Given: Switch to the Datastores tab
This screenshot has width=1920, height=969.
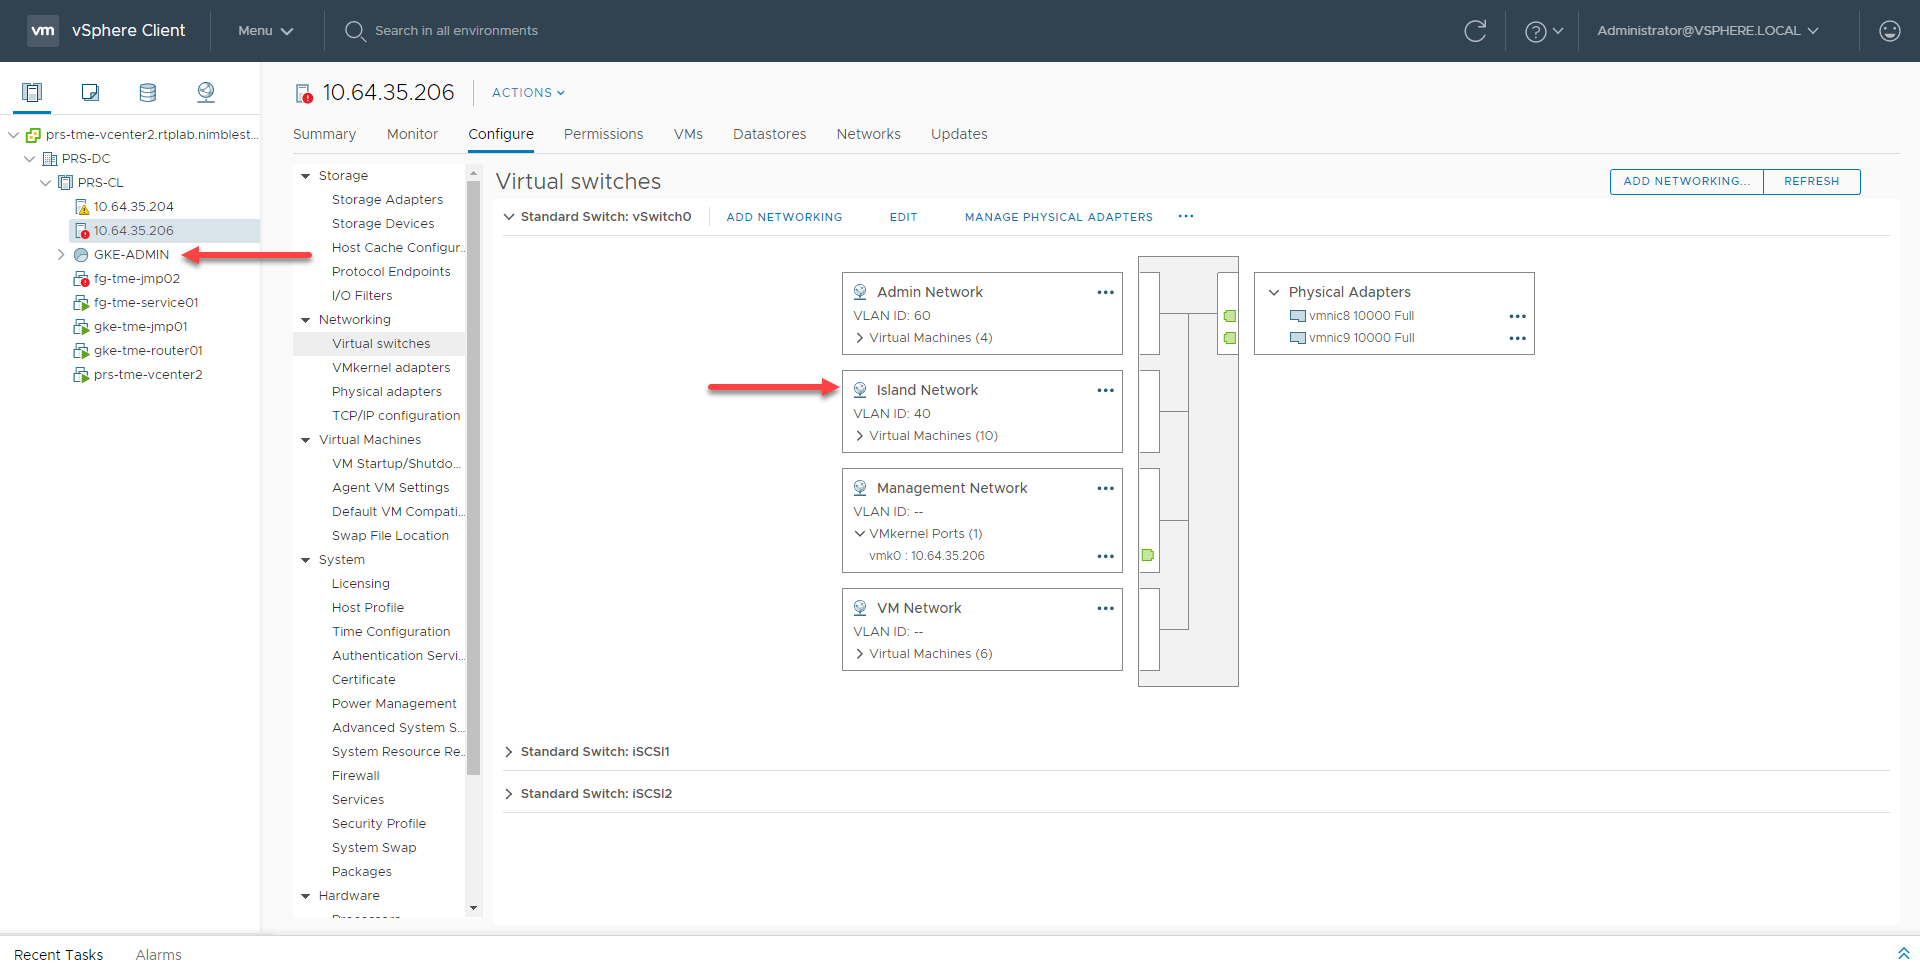Looking at the screenshot, I should click(769, 134).
